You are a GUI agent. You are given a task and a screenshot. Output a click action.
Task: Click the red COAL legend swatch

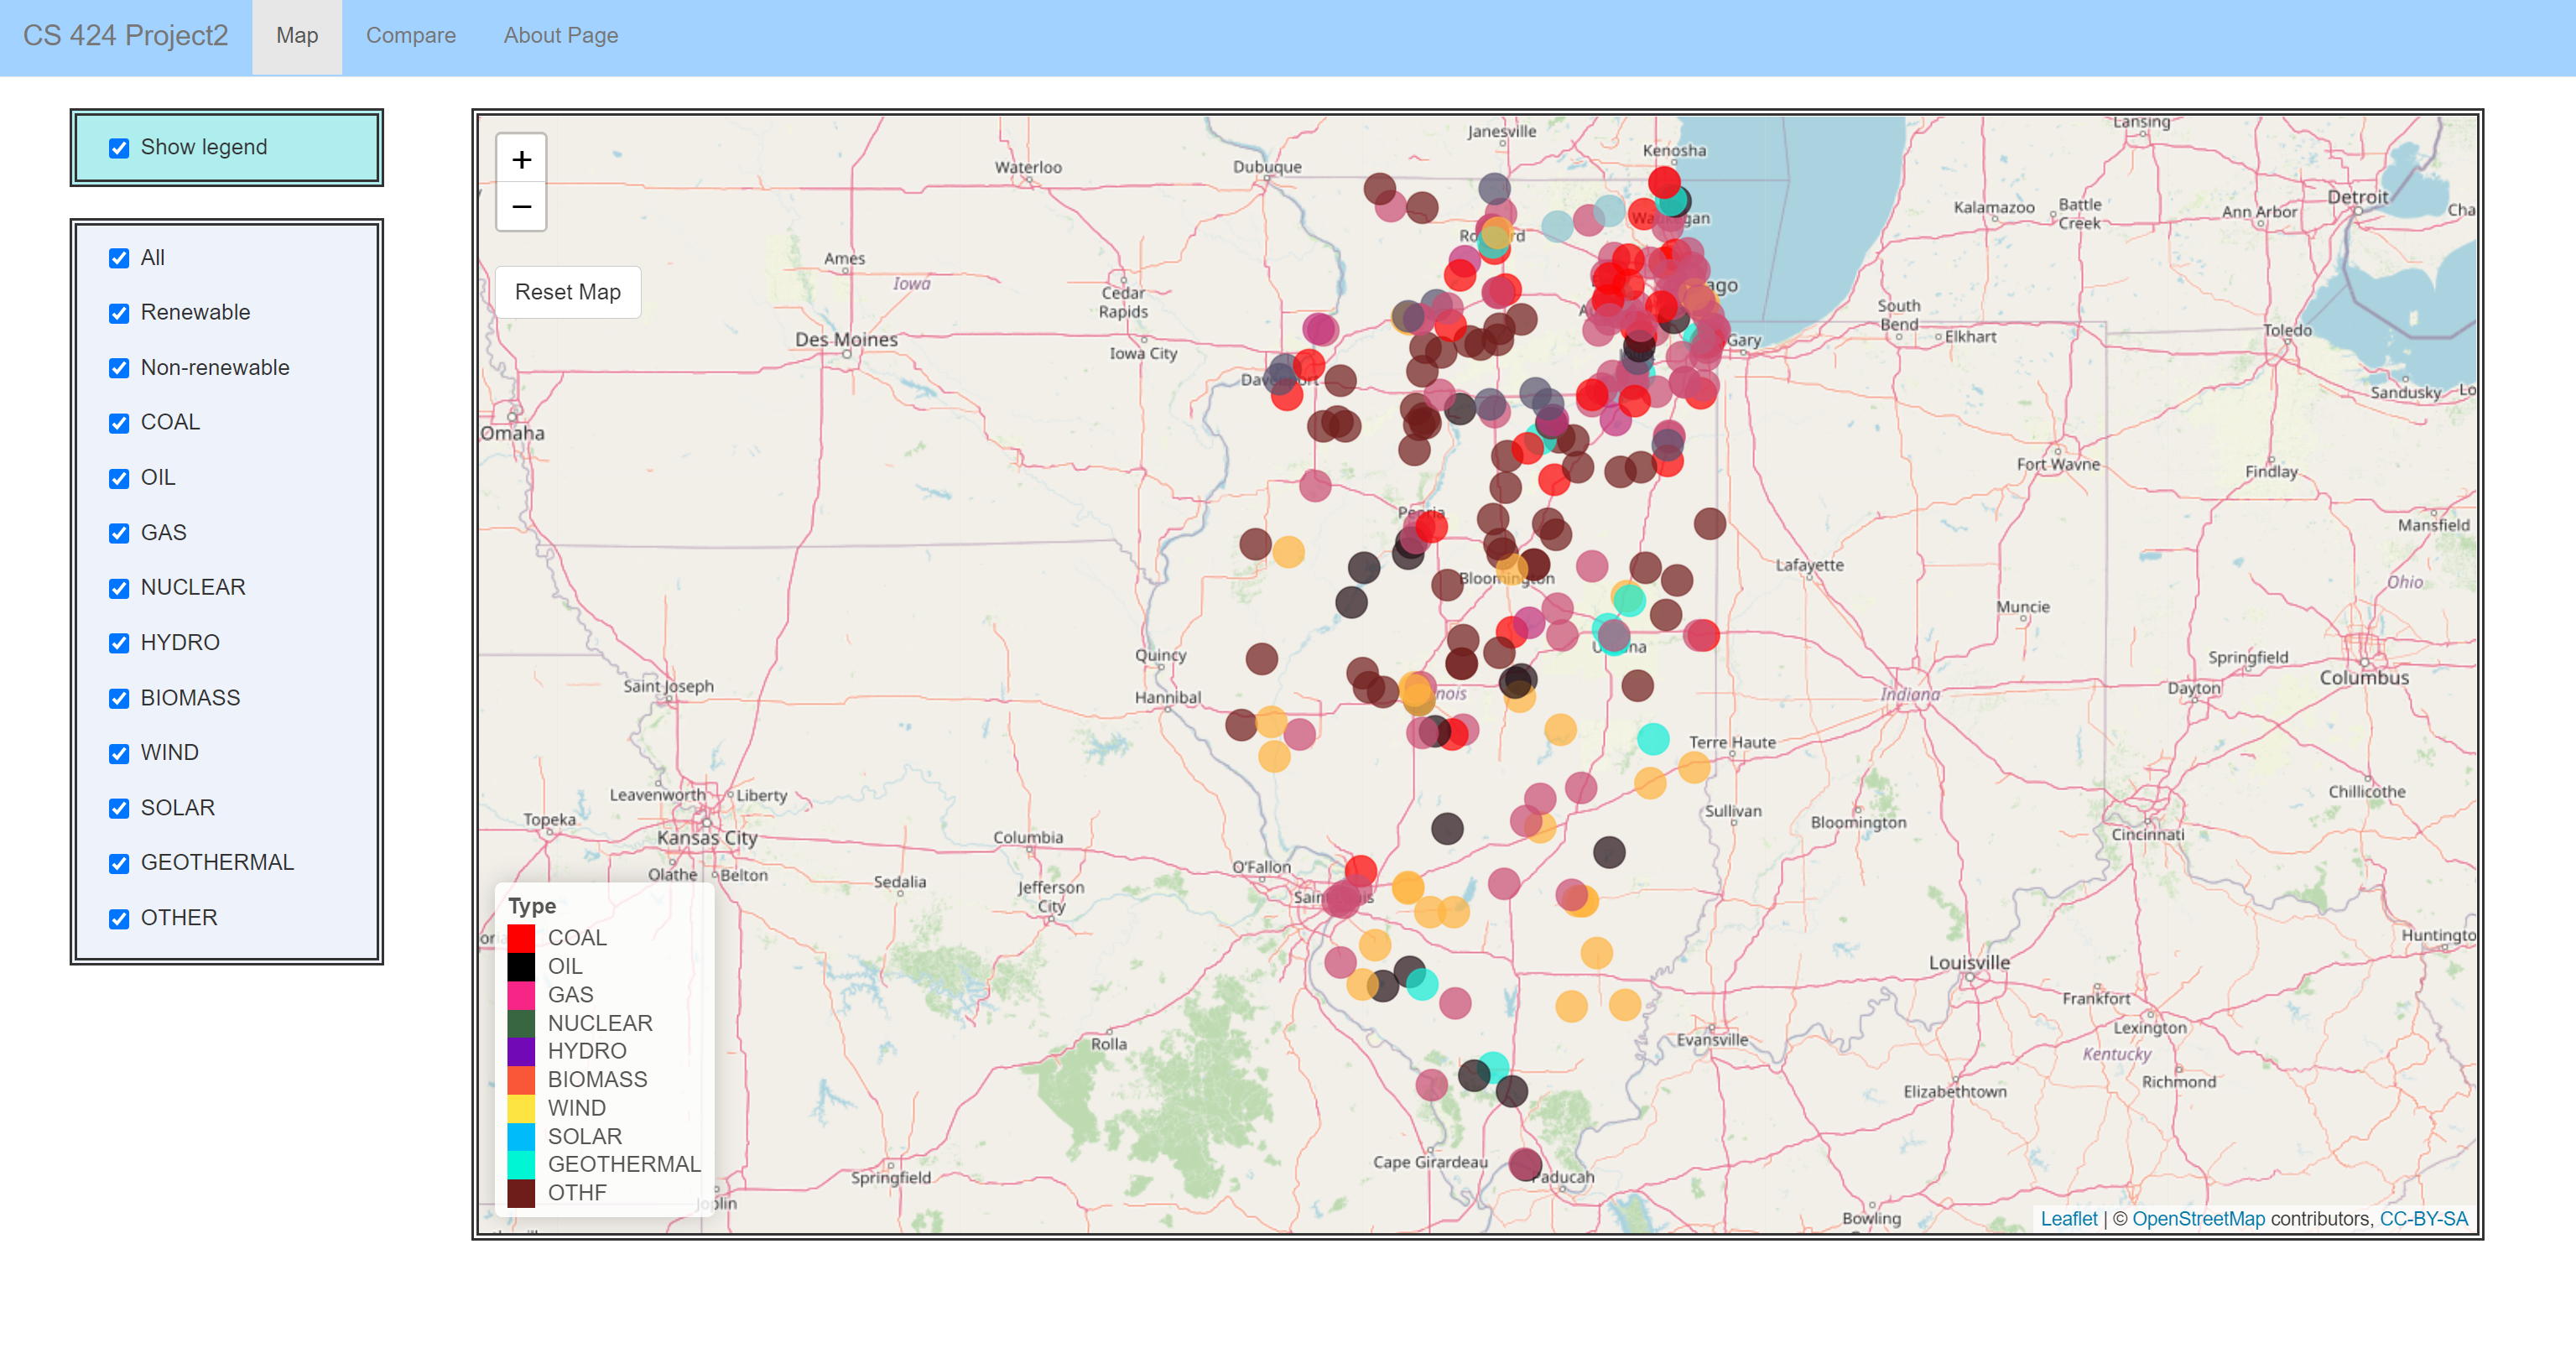click(x=521, y=938)
